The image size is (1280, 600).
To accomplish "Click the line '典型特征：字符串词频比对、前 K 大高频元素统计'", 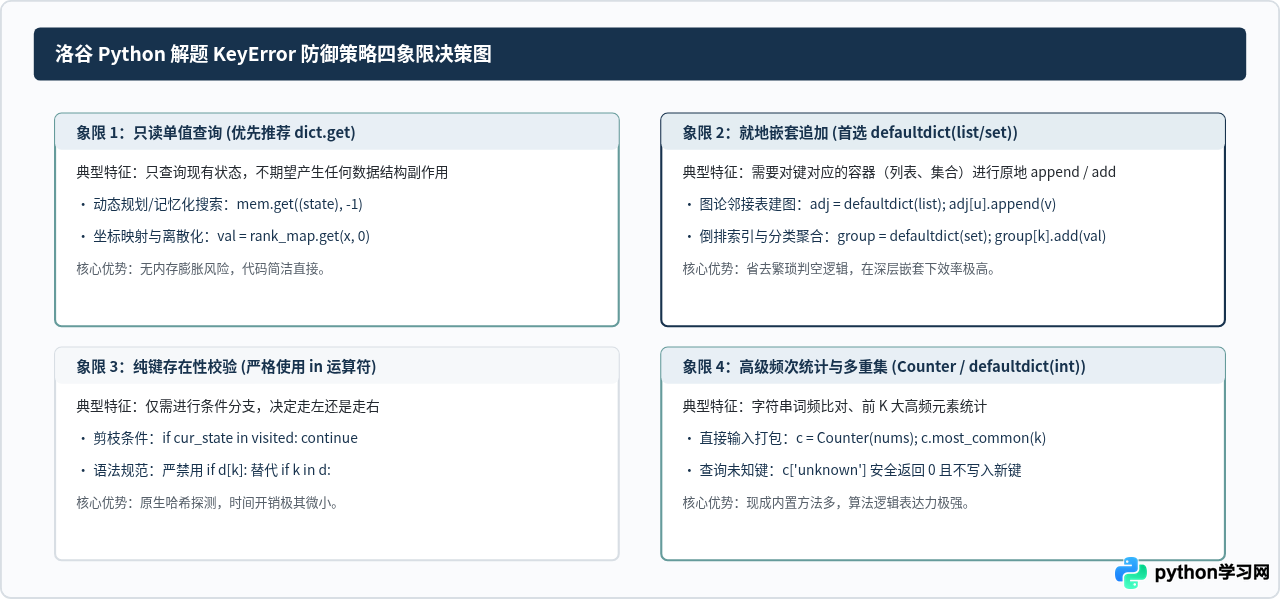I will pos(835,407).
